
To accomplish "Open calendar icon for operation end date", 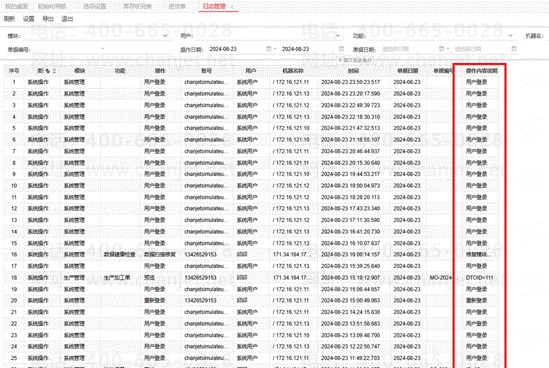I will [x=341, y=49].
